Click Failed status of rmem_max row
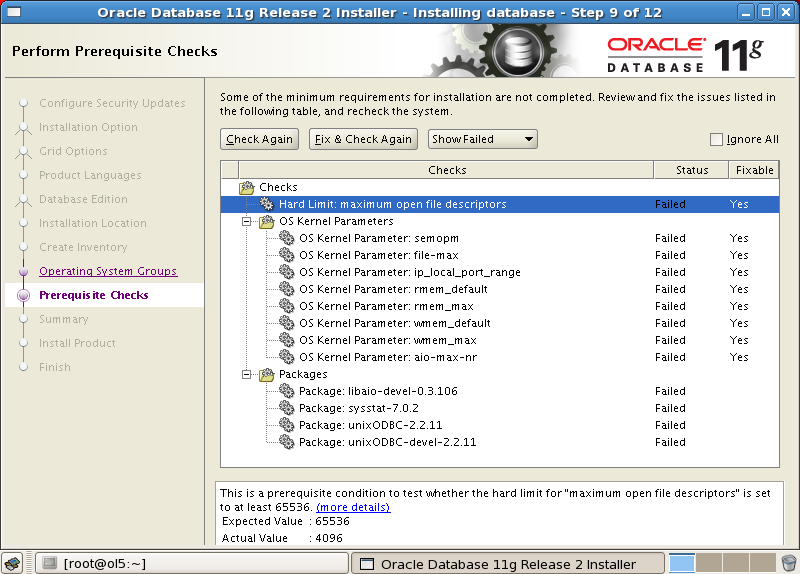This screenshot has width=800, height=574. (670, 306)
